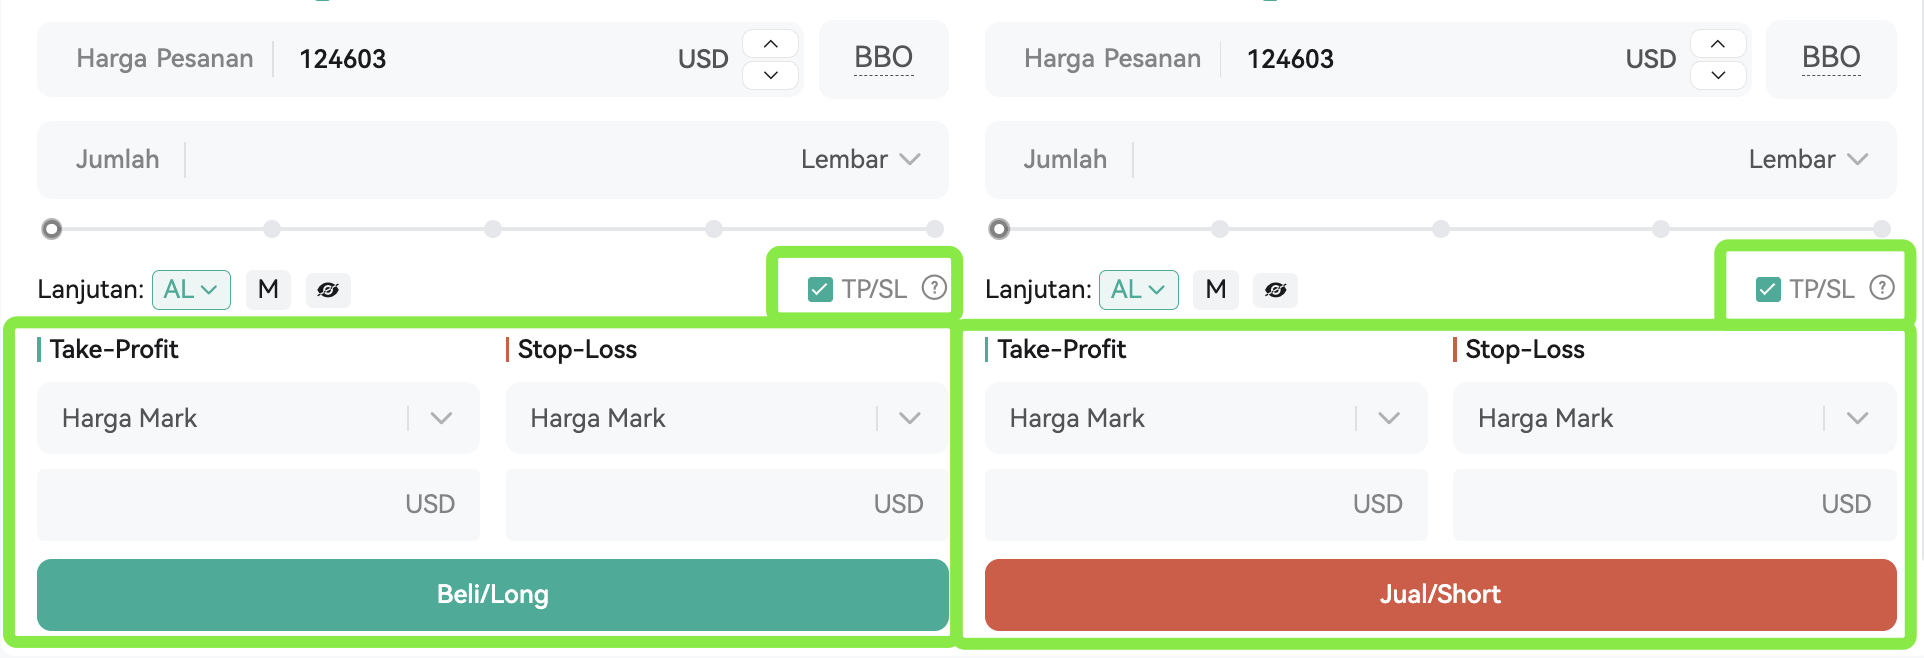Click the Beli/Long button

493,595
